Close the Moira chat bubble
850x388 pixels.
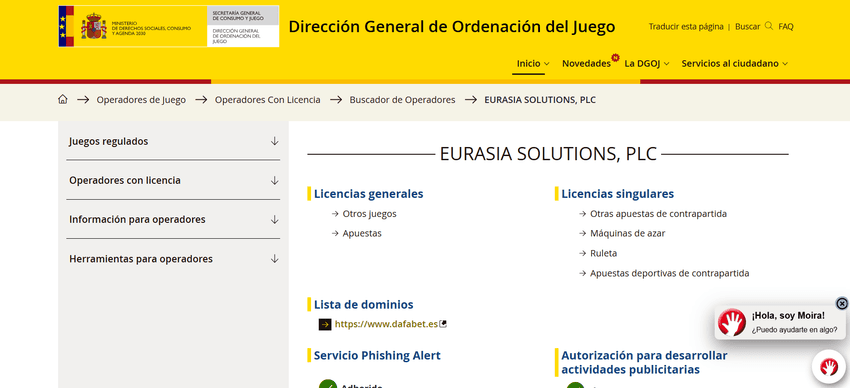[x=841, y=303]
